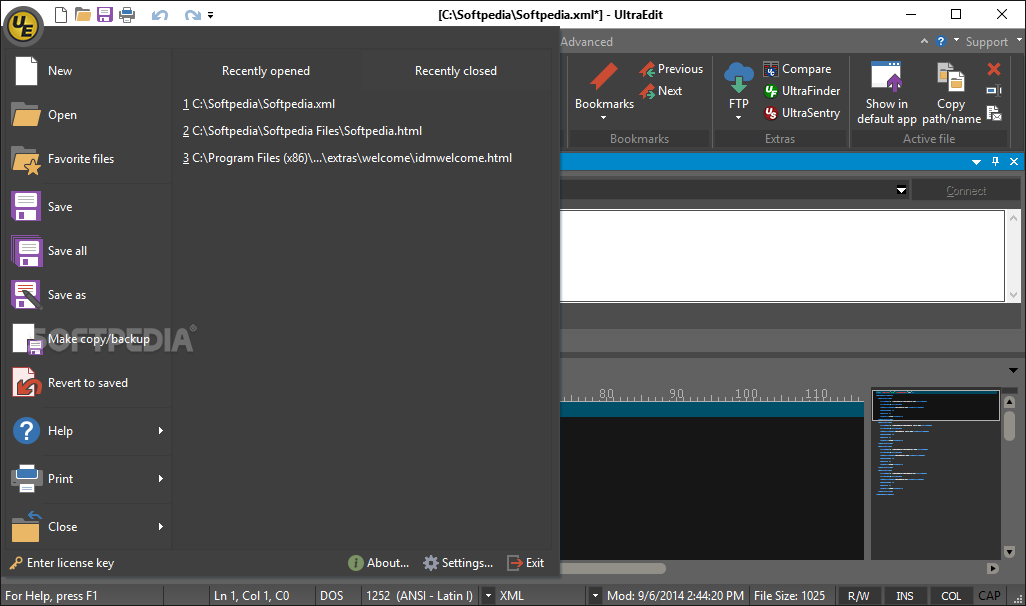Open the Bookmarks dropdown arrow
Image resolution: width=1026 pixels, height=606 pixels.
coord(603,118)
